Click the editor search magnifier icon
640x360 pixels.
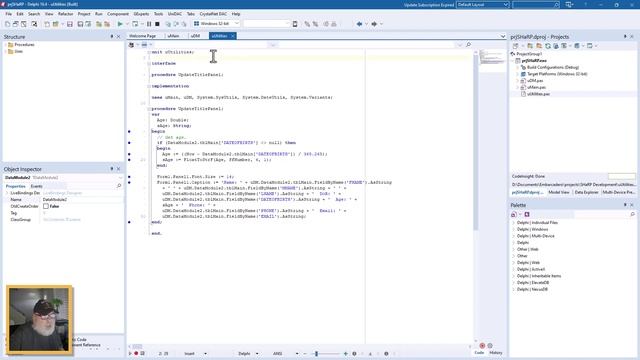pos(469,44)
